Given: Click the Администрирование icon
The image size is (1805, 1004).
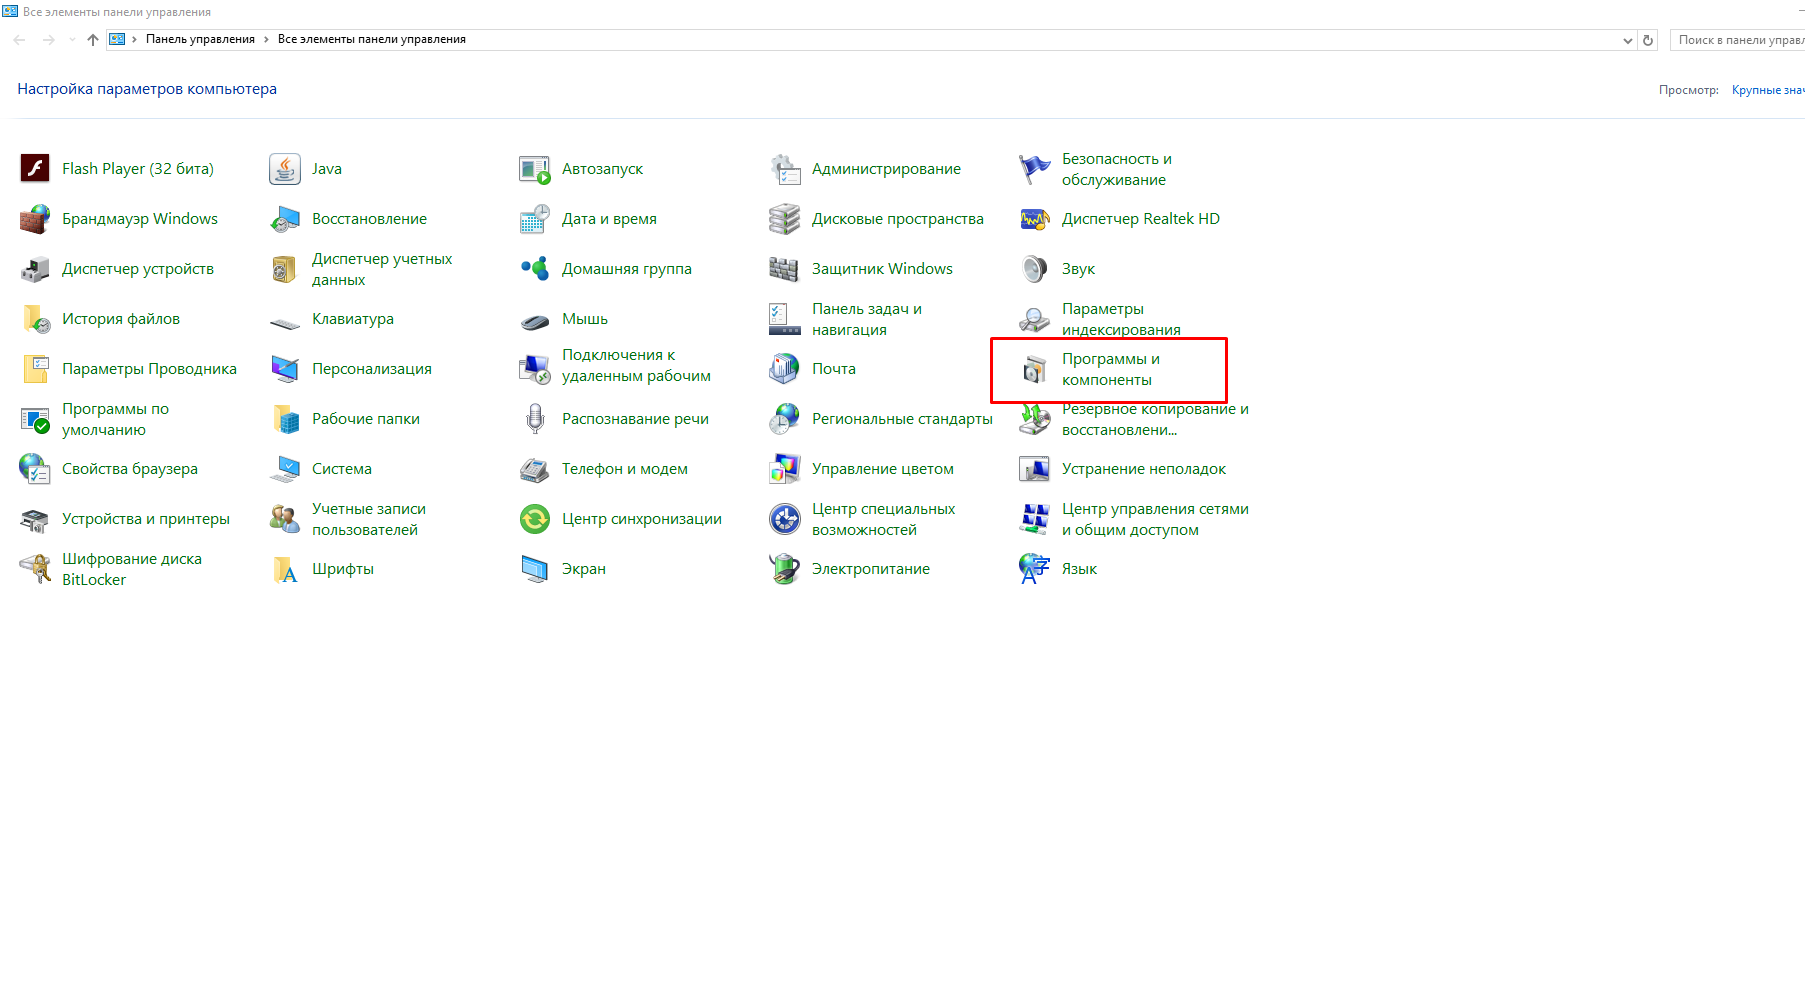Looking at the screenshot, I should click(785, 169).
